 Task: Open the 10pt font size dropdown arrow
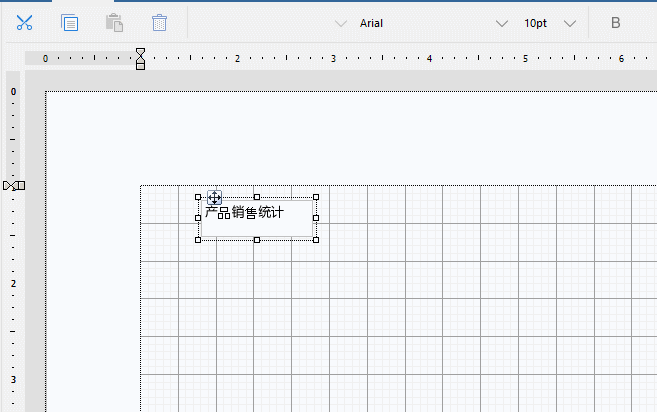coord(570,23)
